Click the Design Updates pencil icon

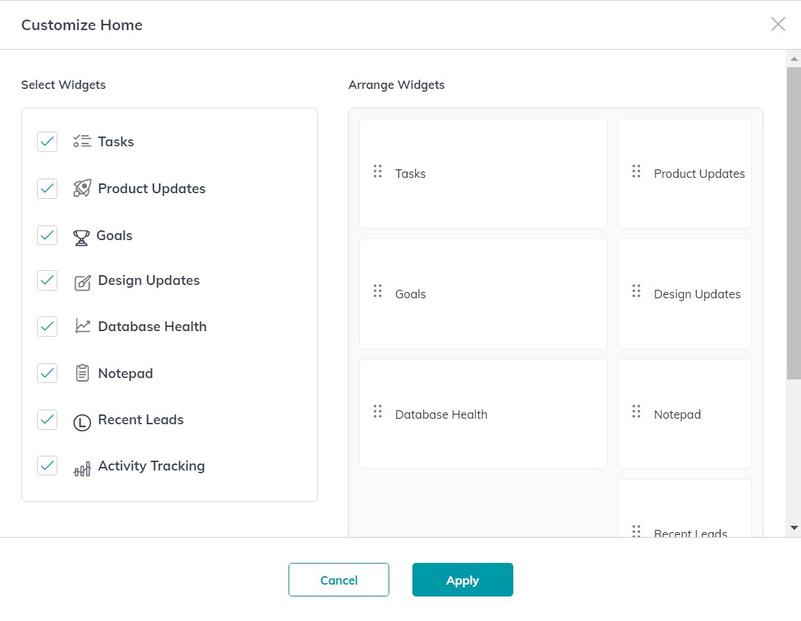pos(82,281)
